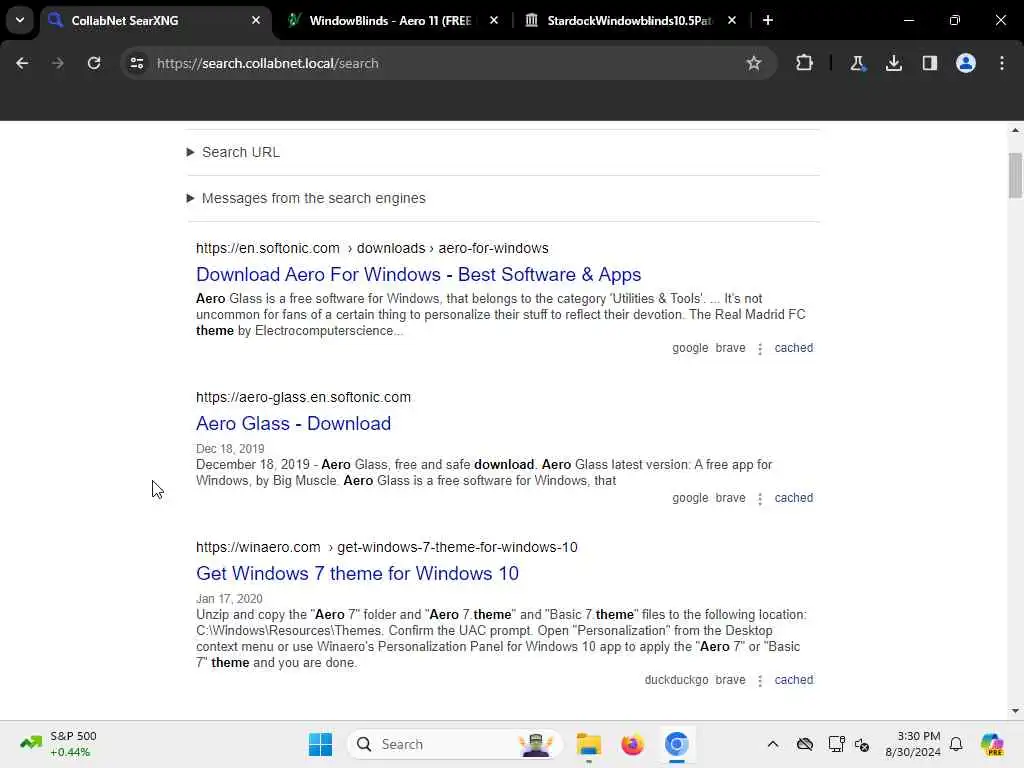
Task: Click the en.softonic.com URL text
Action: pos(372,248)
